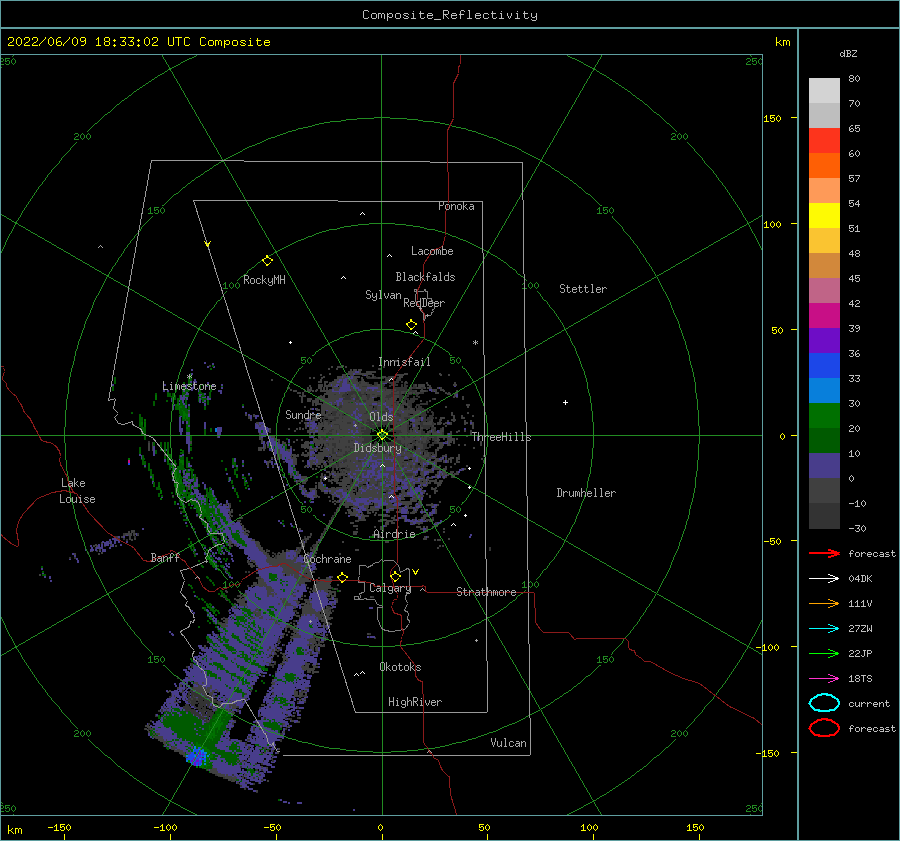This screenshot has width=900, height=841.
Task: Select the slate purple 0–10 dBZ swatch
Action: [824, 465]
